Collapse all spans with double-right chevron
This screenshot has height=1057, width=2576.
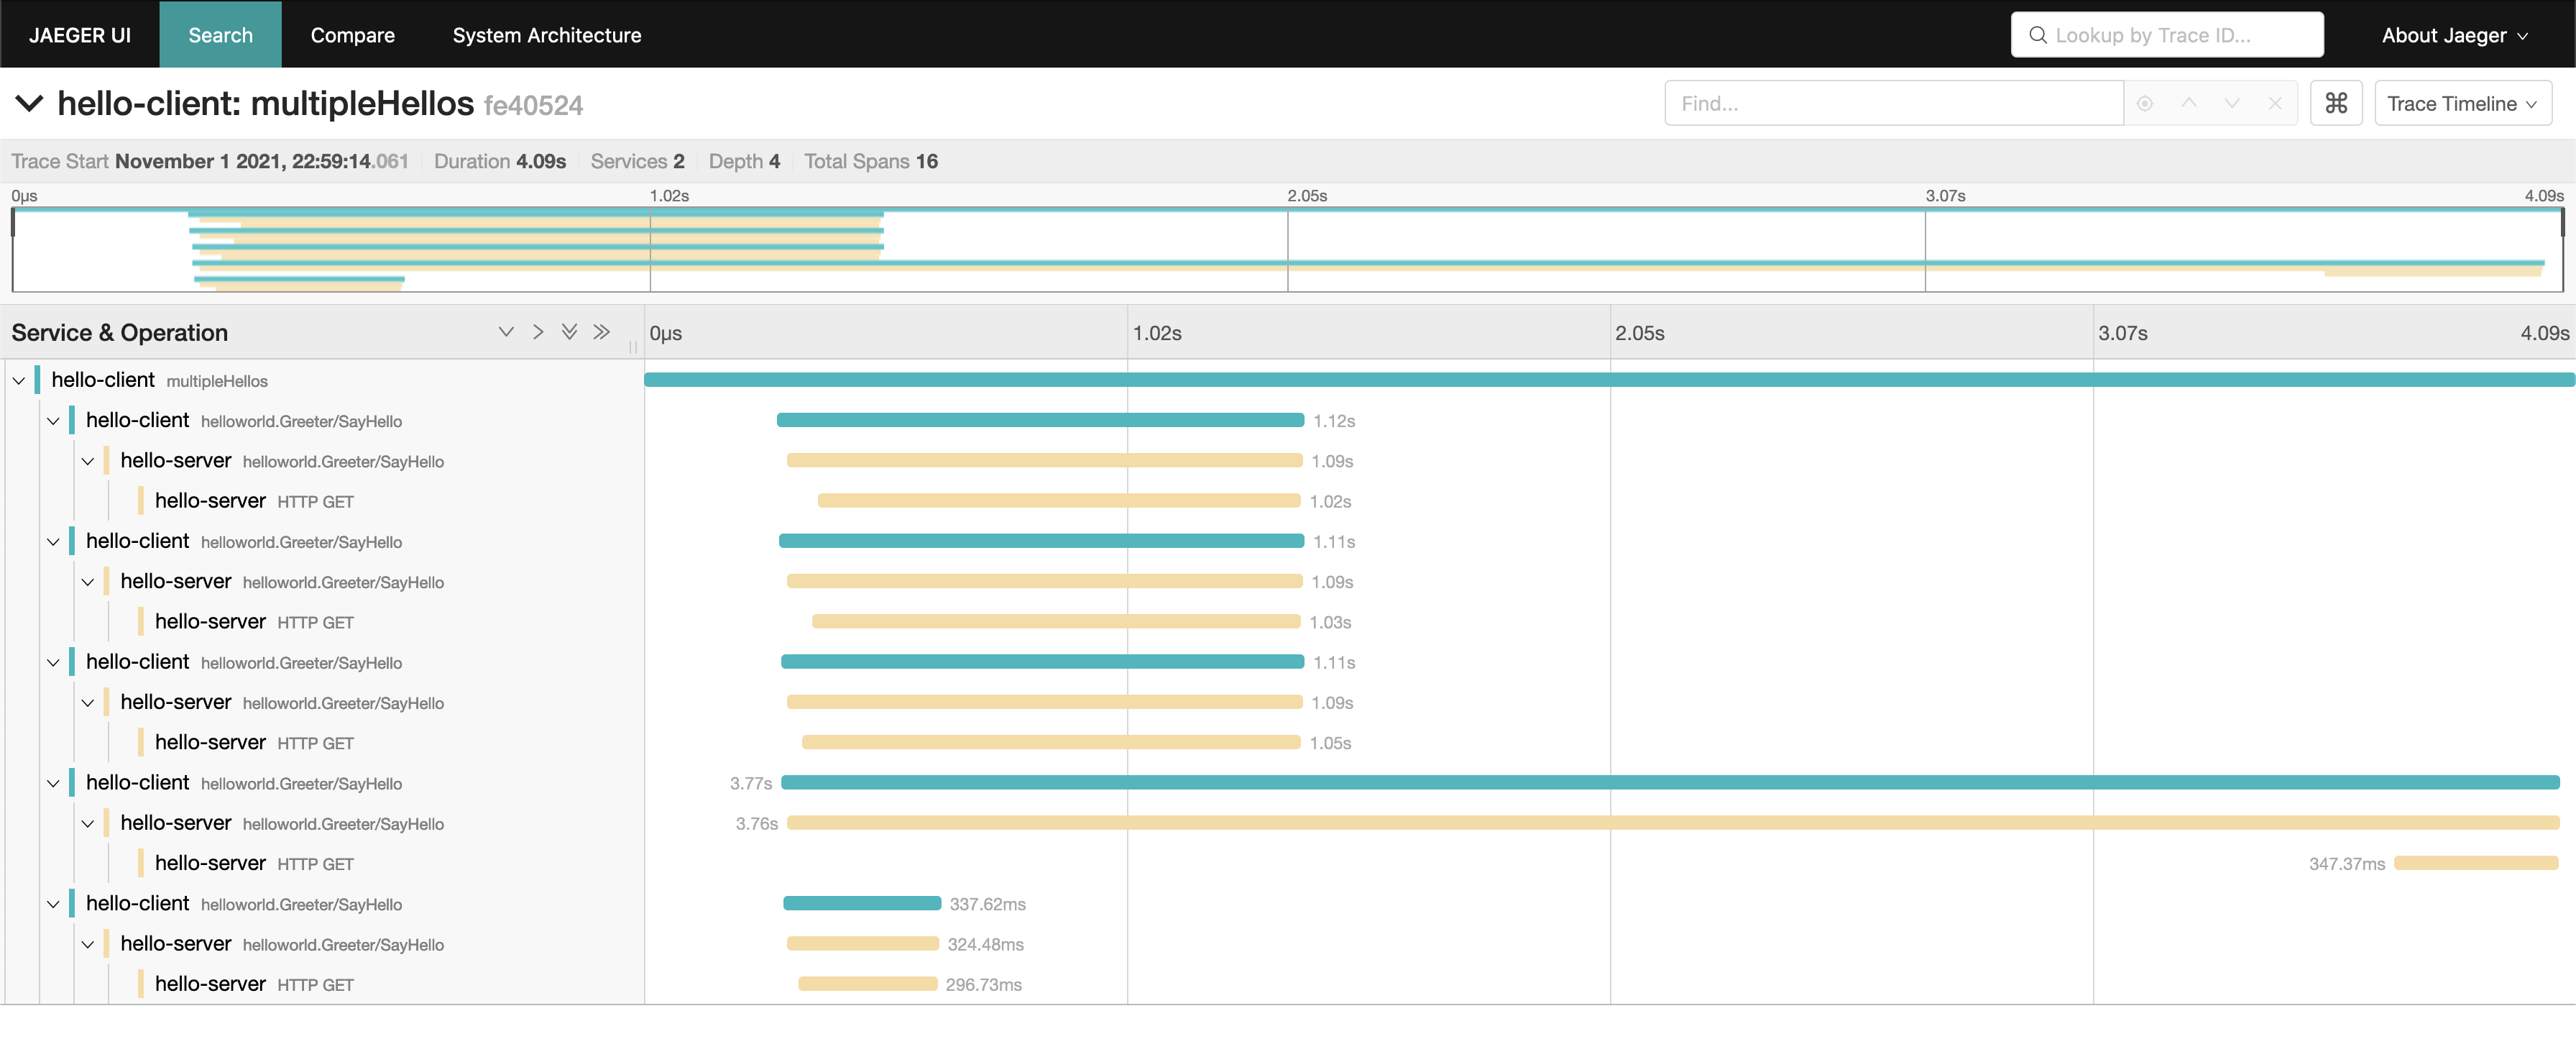coord(601,332)
